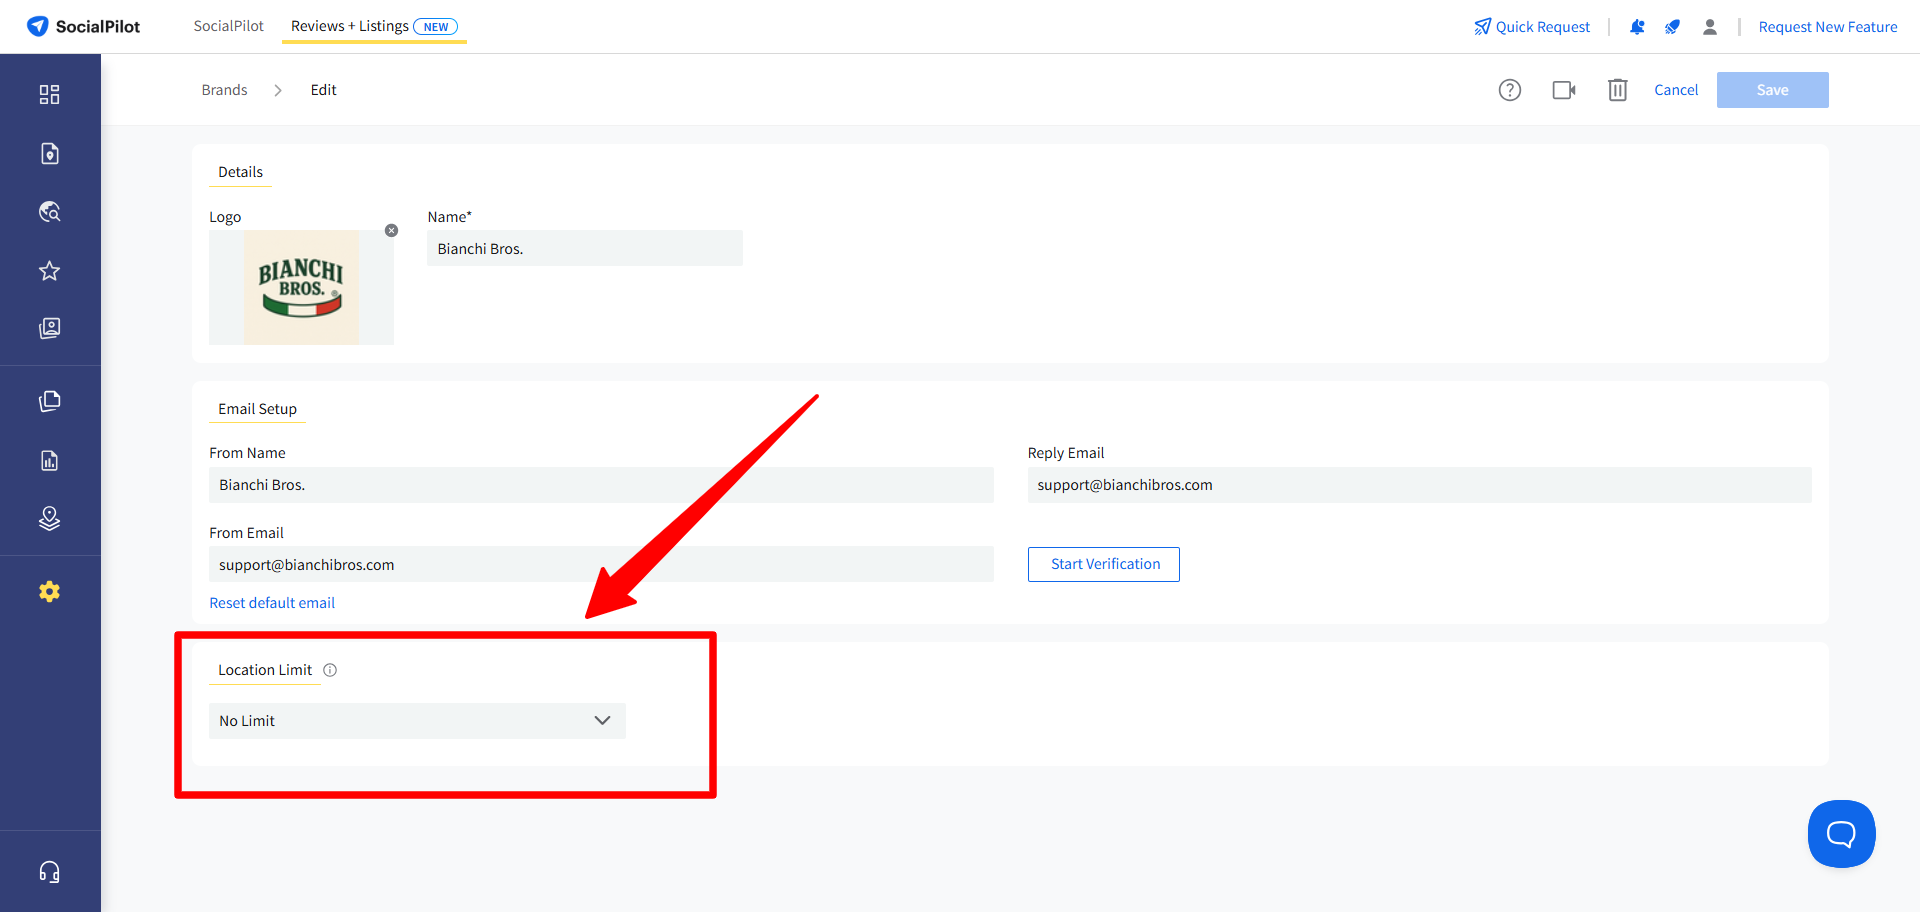Click the trash delete brand icon

[1618, 90]
